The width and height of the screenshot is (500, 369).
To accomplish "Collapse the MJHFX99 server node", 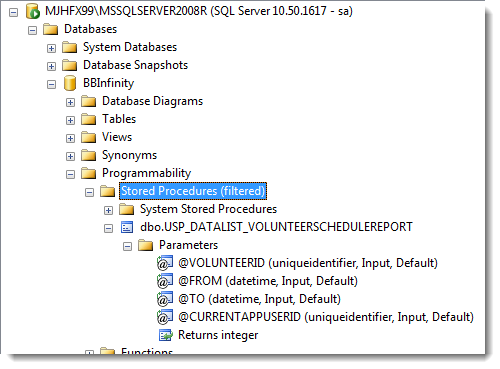I will click(x=13, y=13).
